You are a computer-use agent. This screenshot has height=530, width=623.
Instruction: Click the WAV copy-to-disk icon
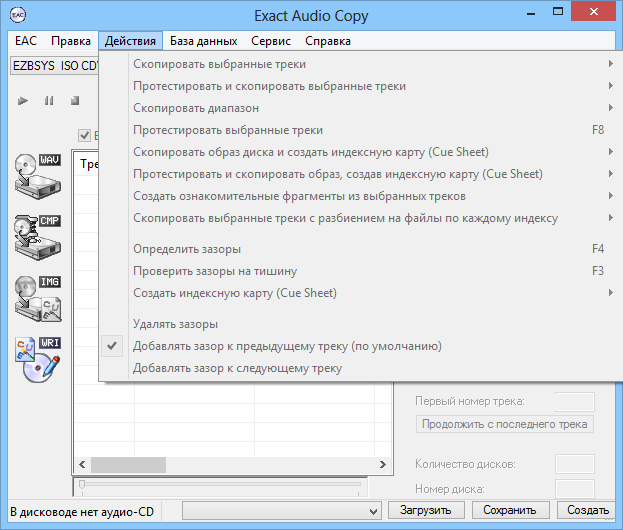coord(38,176)
